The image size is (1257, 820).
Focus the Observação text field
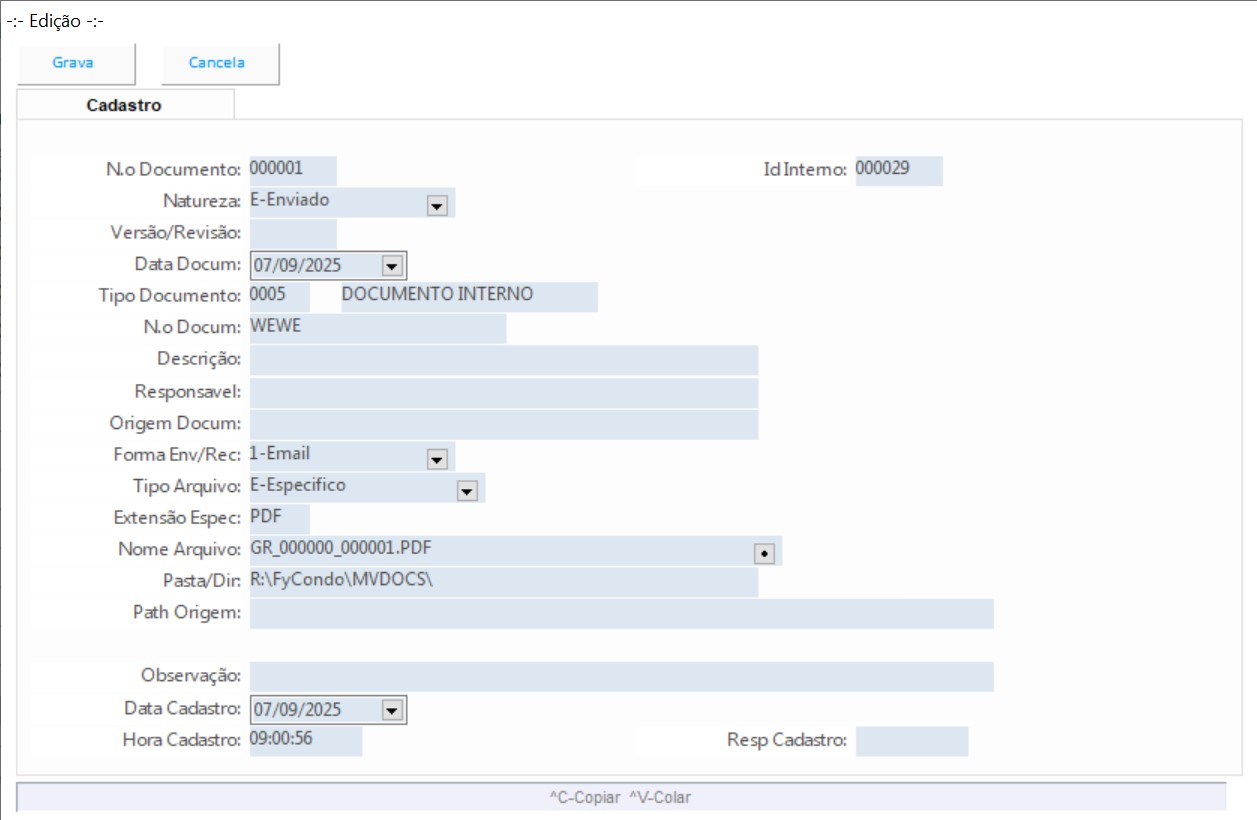[x=621, y=677]
